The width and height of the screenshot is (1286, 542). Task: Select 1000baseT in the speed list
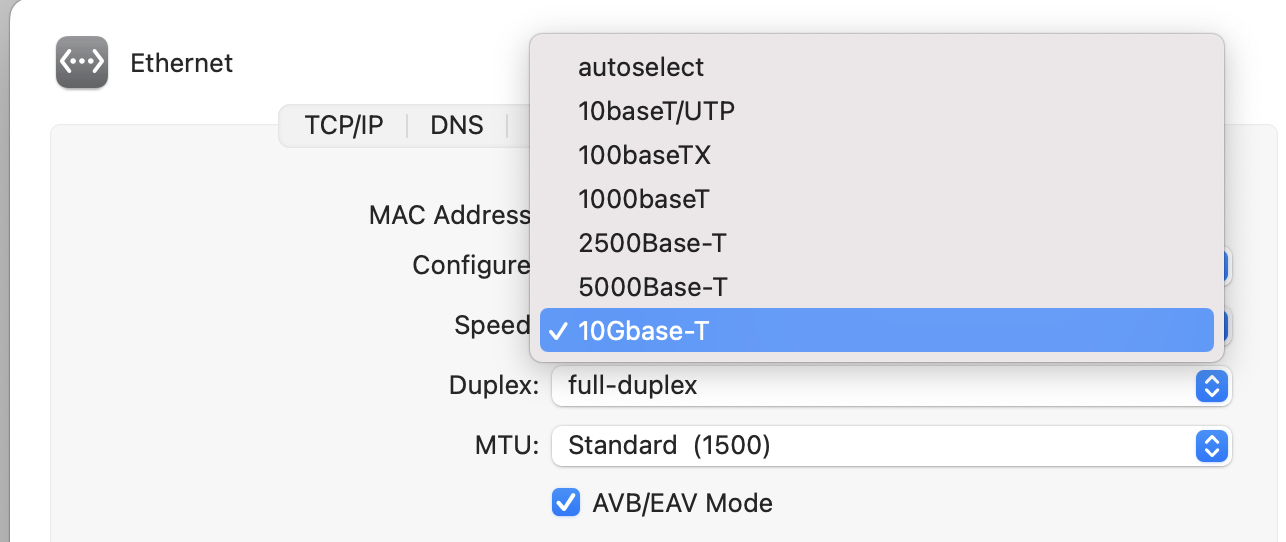coord(643,199)
